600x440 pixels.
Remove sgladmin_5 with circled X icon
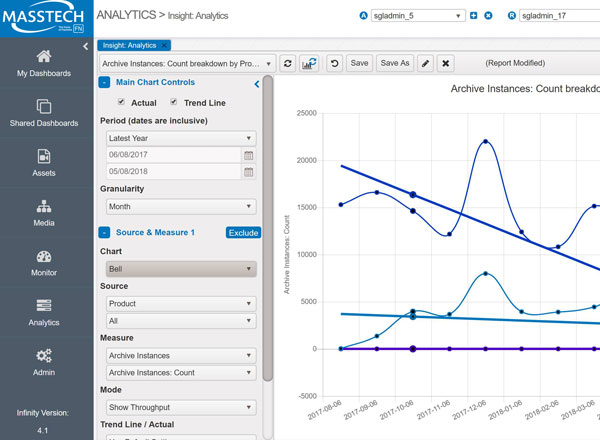pos(488,16)
